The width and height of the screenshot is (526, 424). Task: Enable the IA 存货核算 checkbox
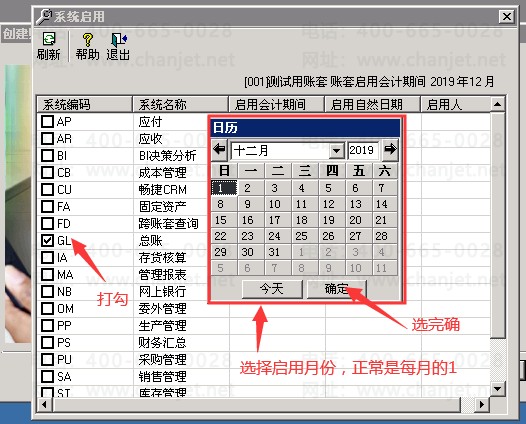47,257
